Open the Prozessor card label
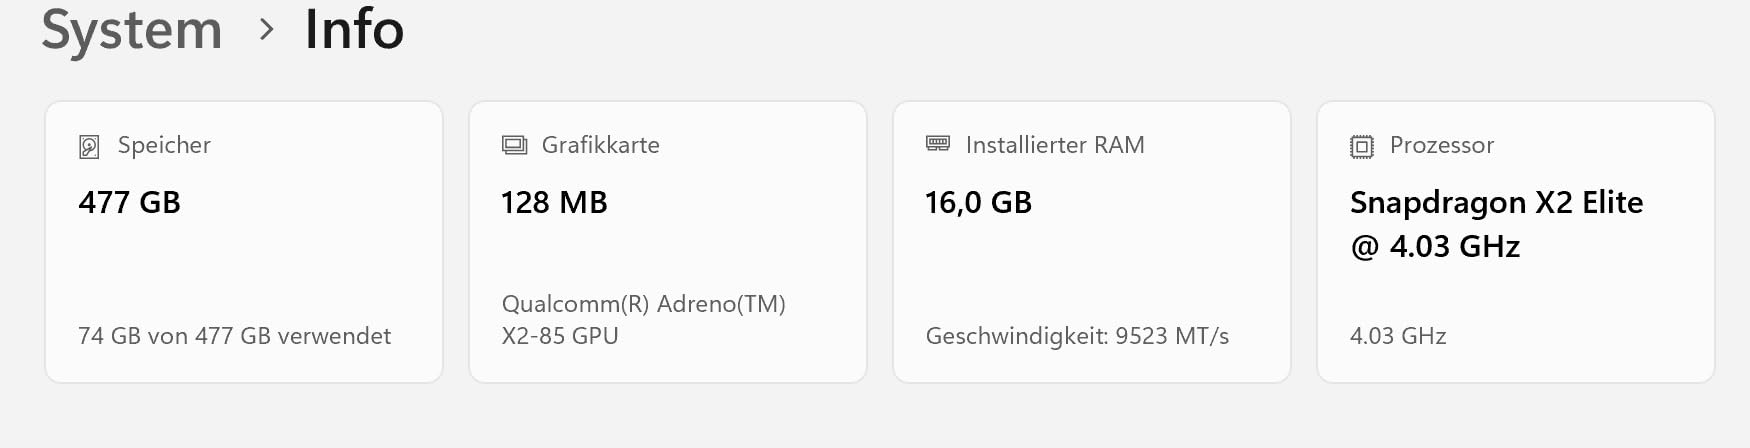Image resolution: width=1750 pixels, height=448 pixels. 1442,145
